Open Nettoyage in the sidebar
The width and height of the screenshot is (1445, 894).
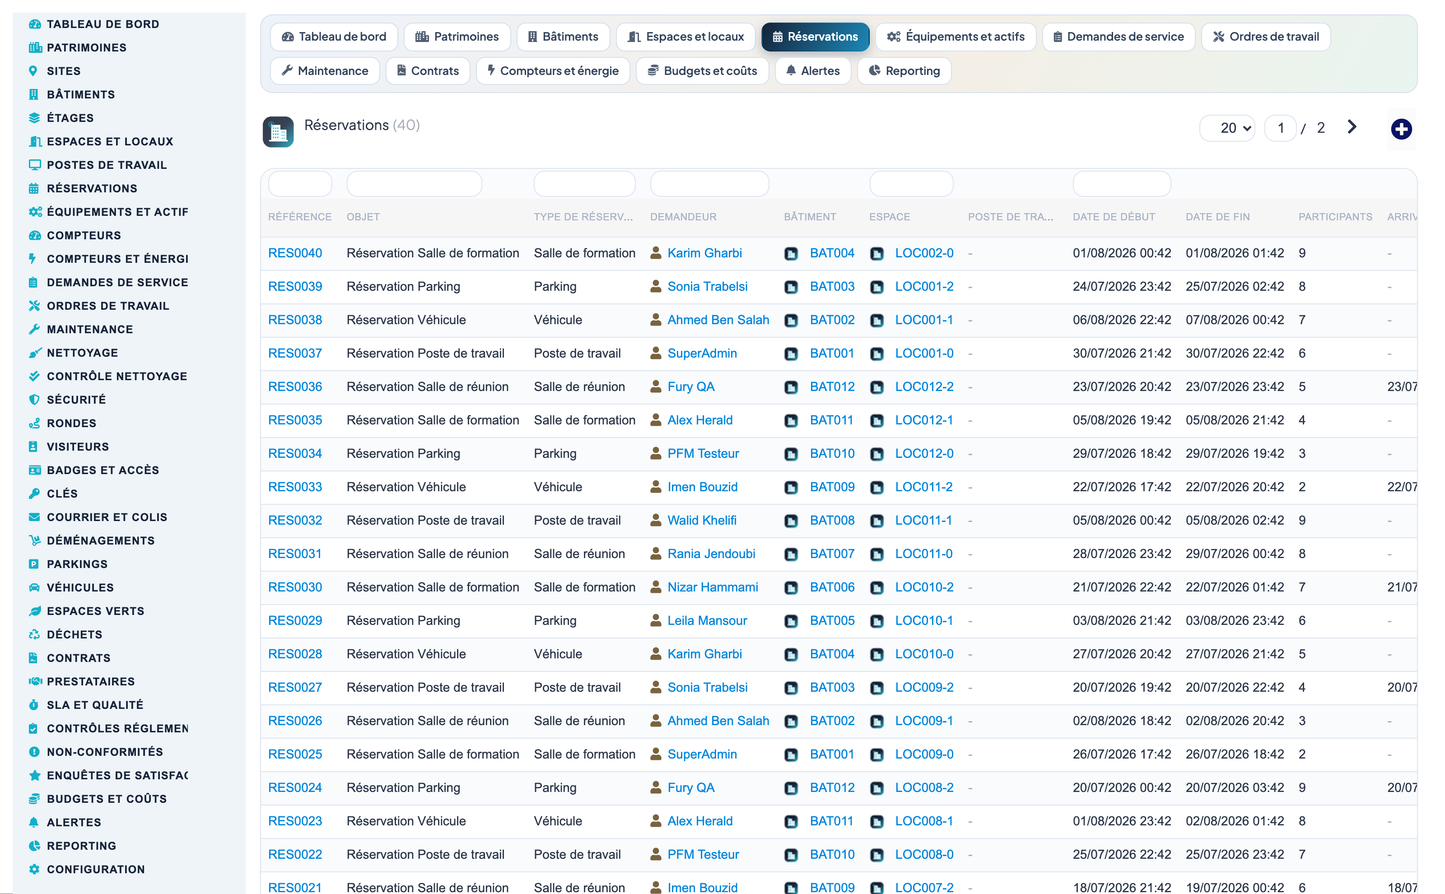coord(82,353)
